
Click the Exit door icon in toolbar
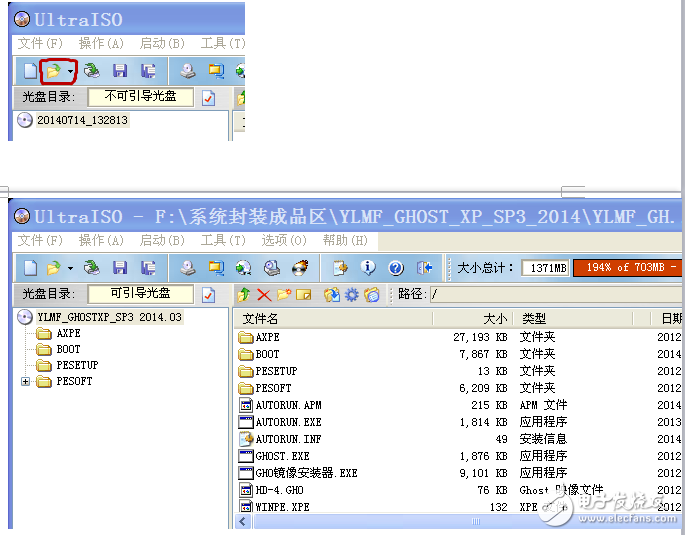tap(424, 268)
